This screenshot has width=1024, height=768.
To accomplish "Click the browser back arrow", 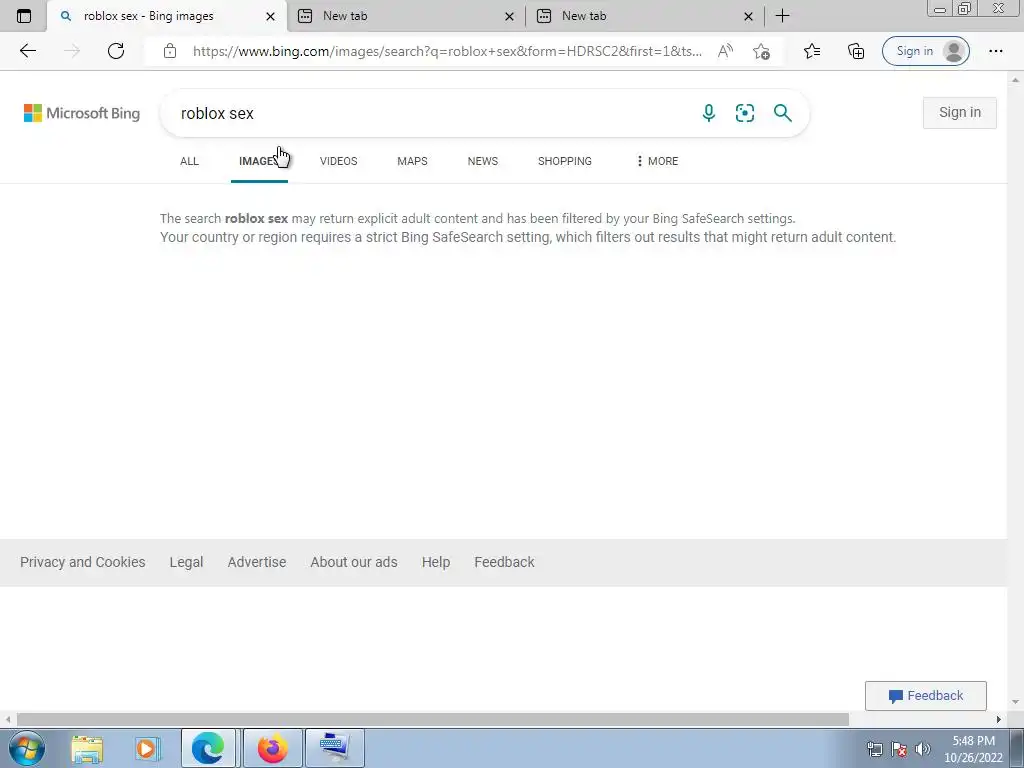I will point(27,51).
